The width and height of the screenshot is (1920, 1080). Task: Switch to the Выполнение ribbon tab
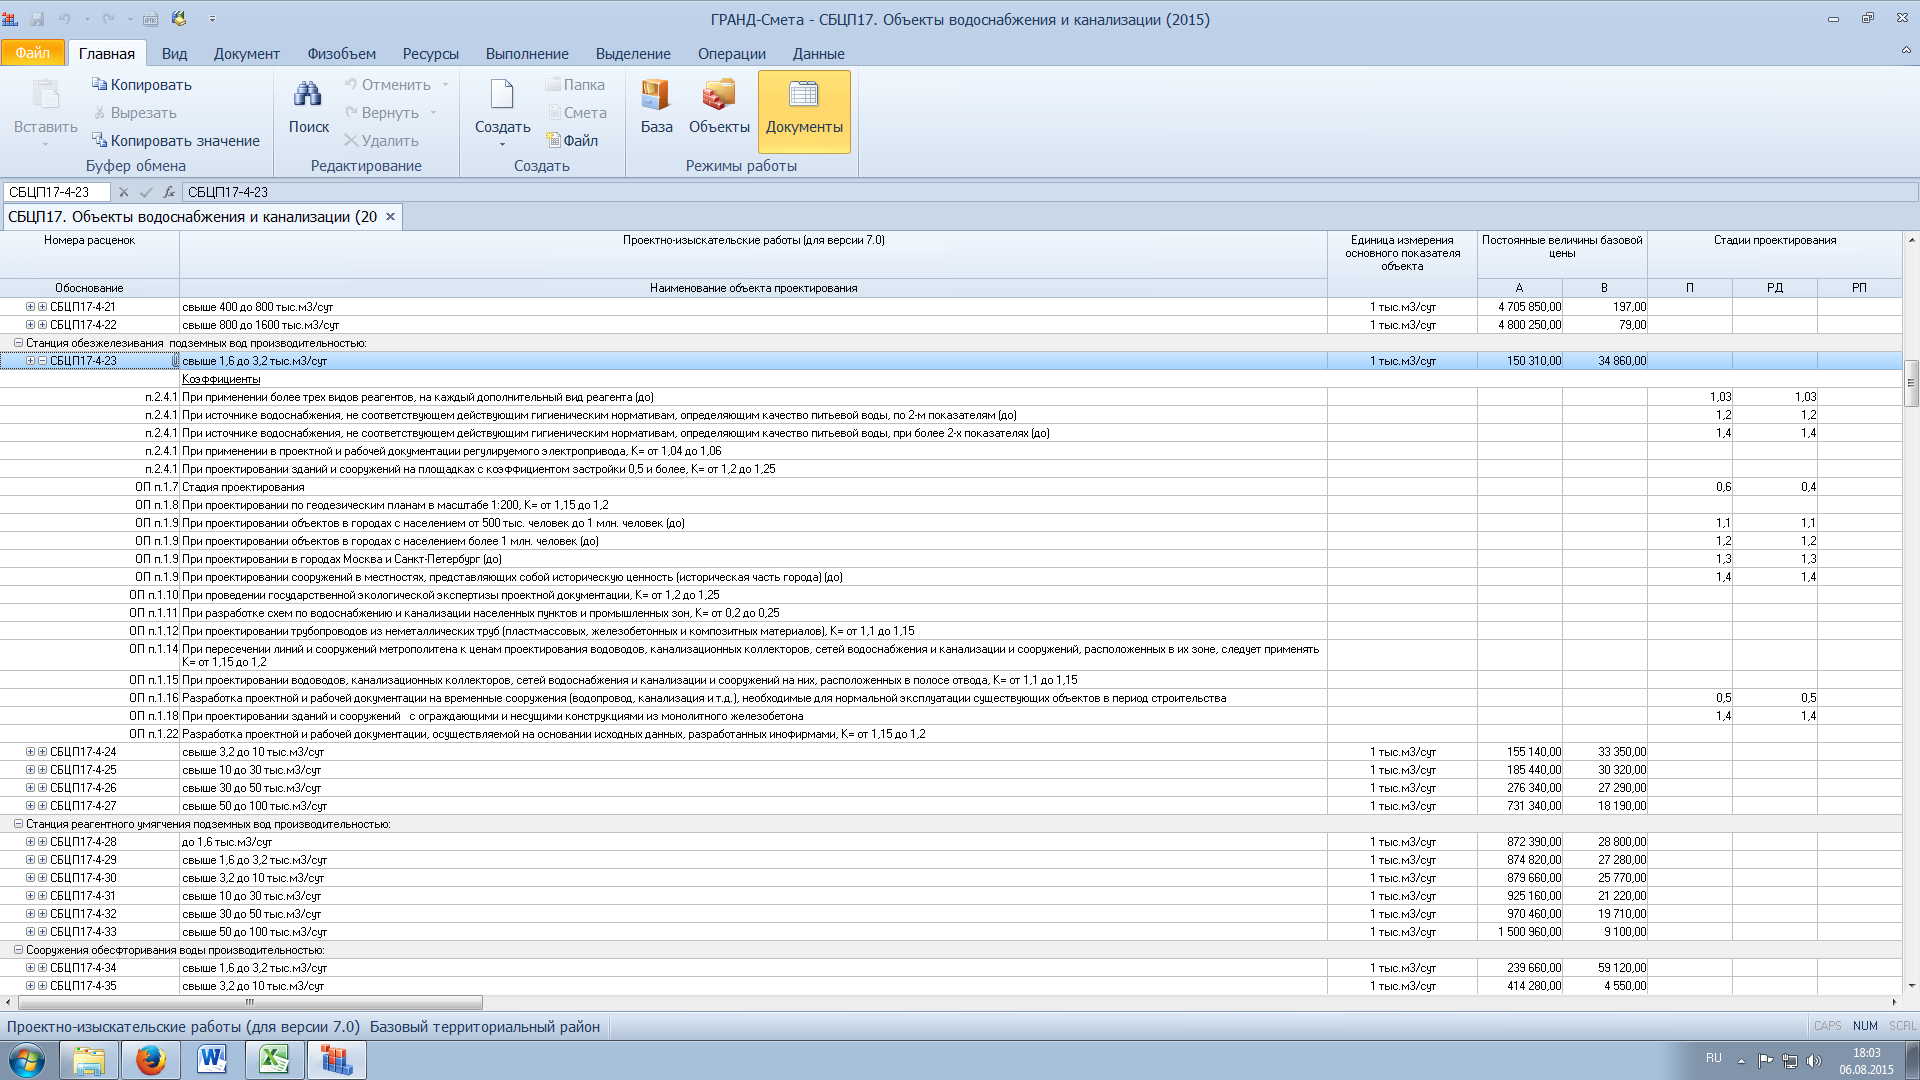coord(527,54)
